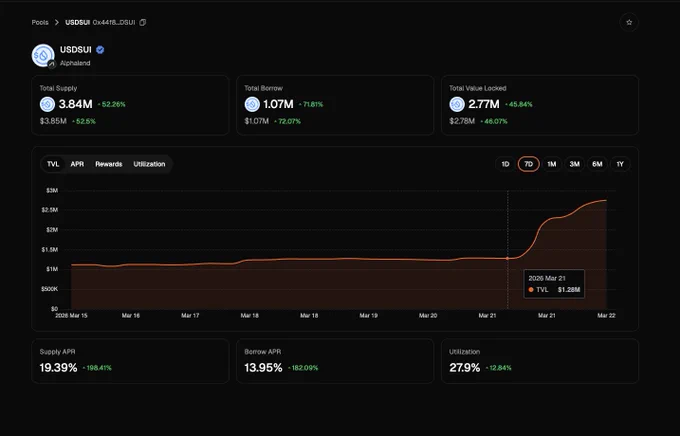This screenshot has width=680, height=436.
Task: Click the 52.26% supply change indicator
Action: click(x=111, y=105)
